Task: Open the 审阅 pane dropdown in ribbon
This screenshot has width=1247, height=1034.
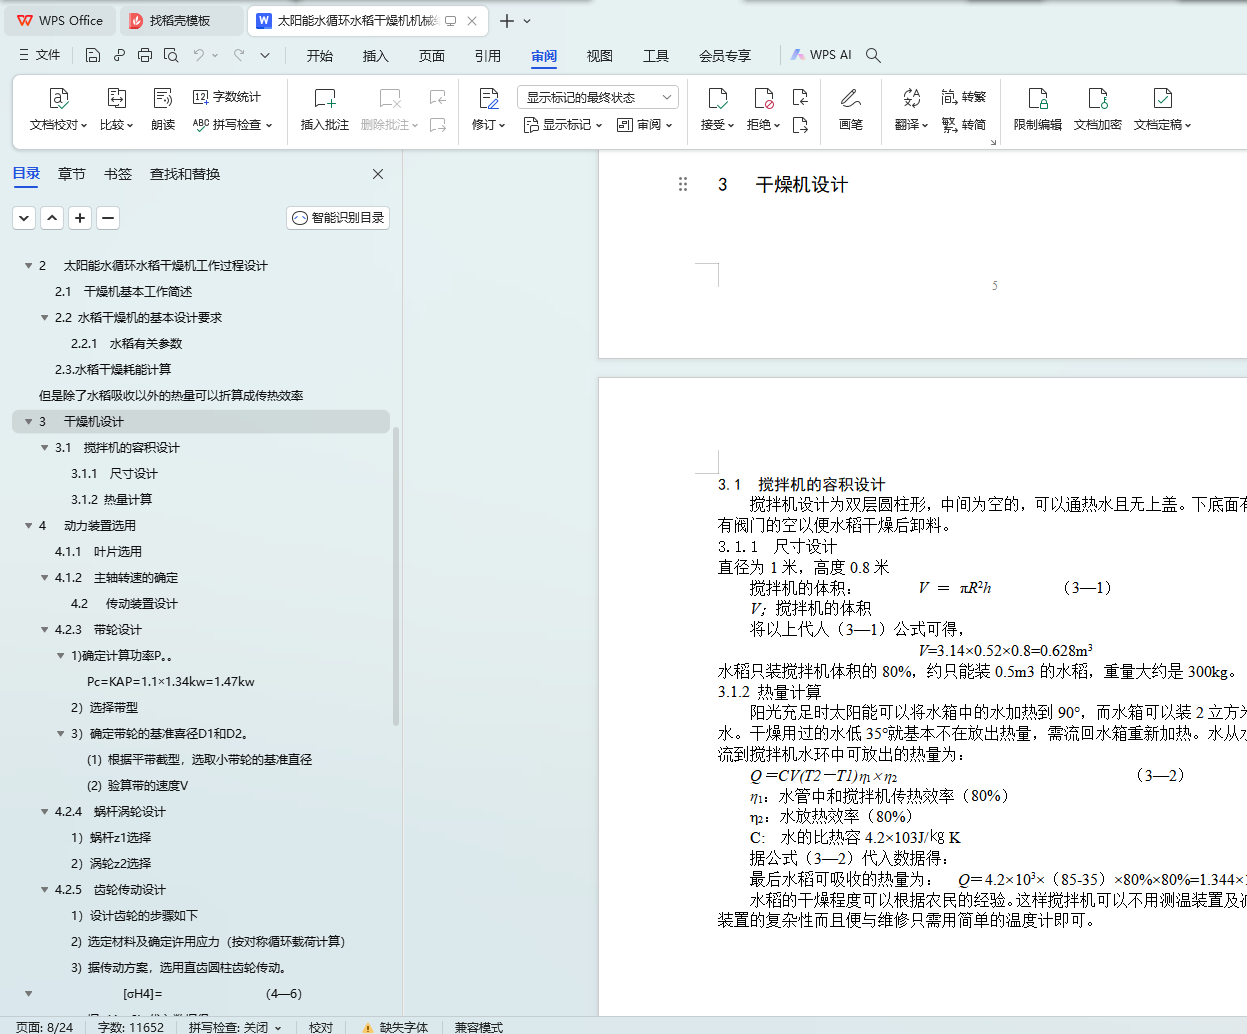Action: (645, 125)
